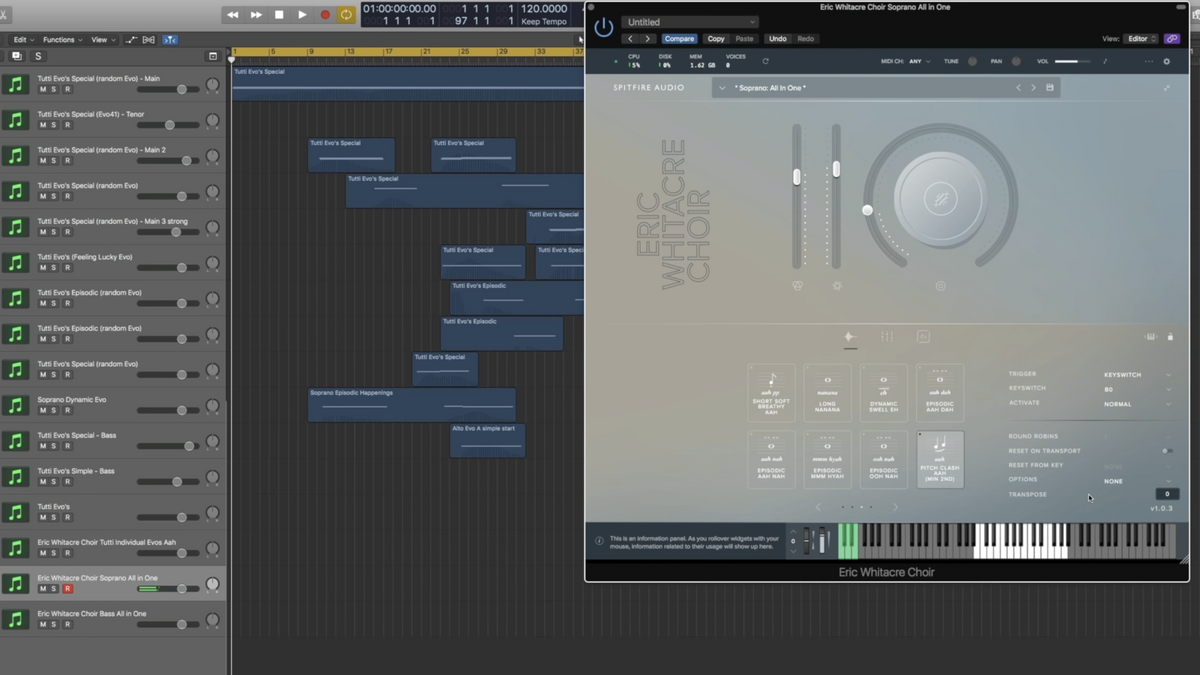Expand the Trigger Keyswitch dropdown
The width and height of the screenshot is (1200, 675).
(1137, 375)
